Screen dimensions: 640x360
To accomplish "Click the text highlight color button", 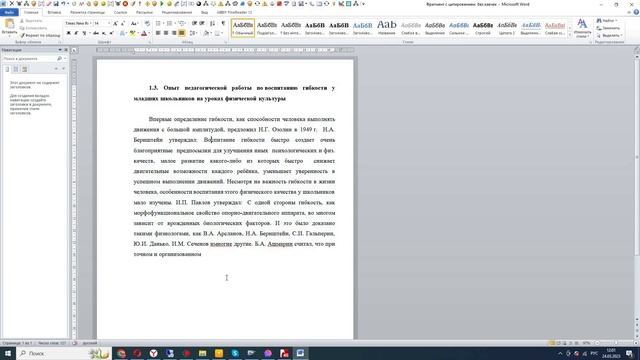I will (x=132, y=33).
